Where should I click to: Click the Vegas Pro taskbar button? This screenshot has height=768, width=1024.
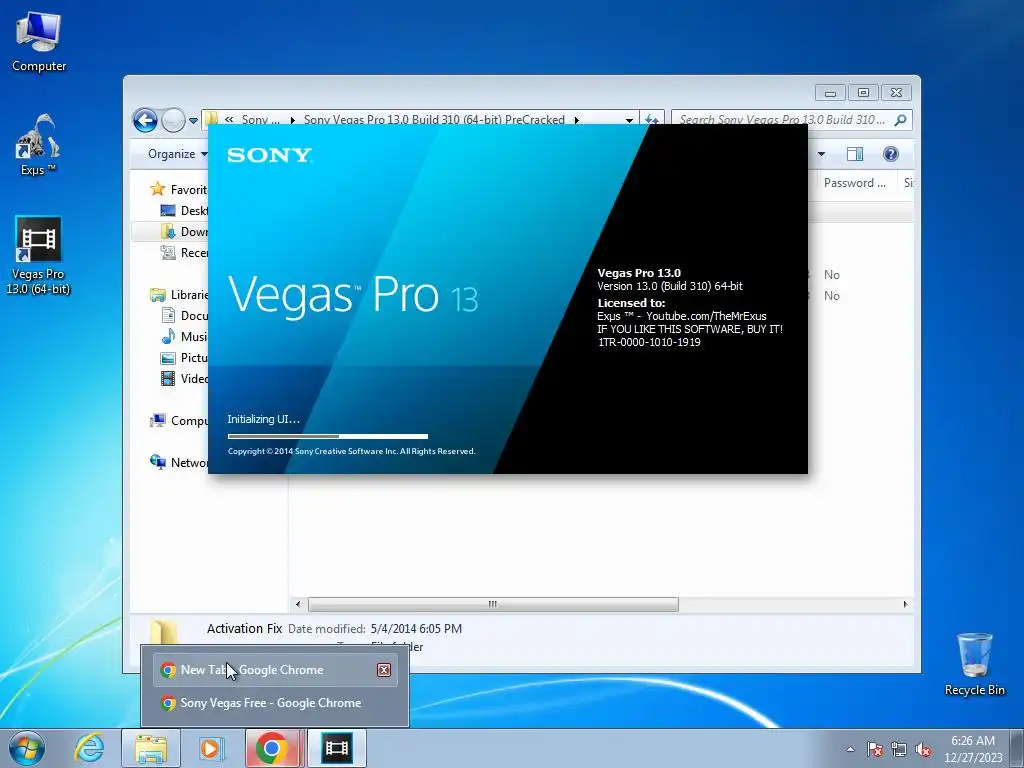336,748
